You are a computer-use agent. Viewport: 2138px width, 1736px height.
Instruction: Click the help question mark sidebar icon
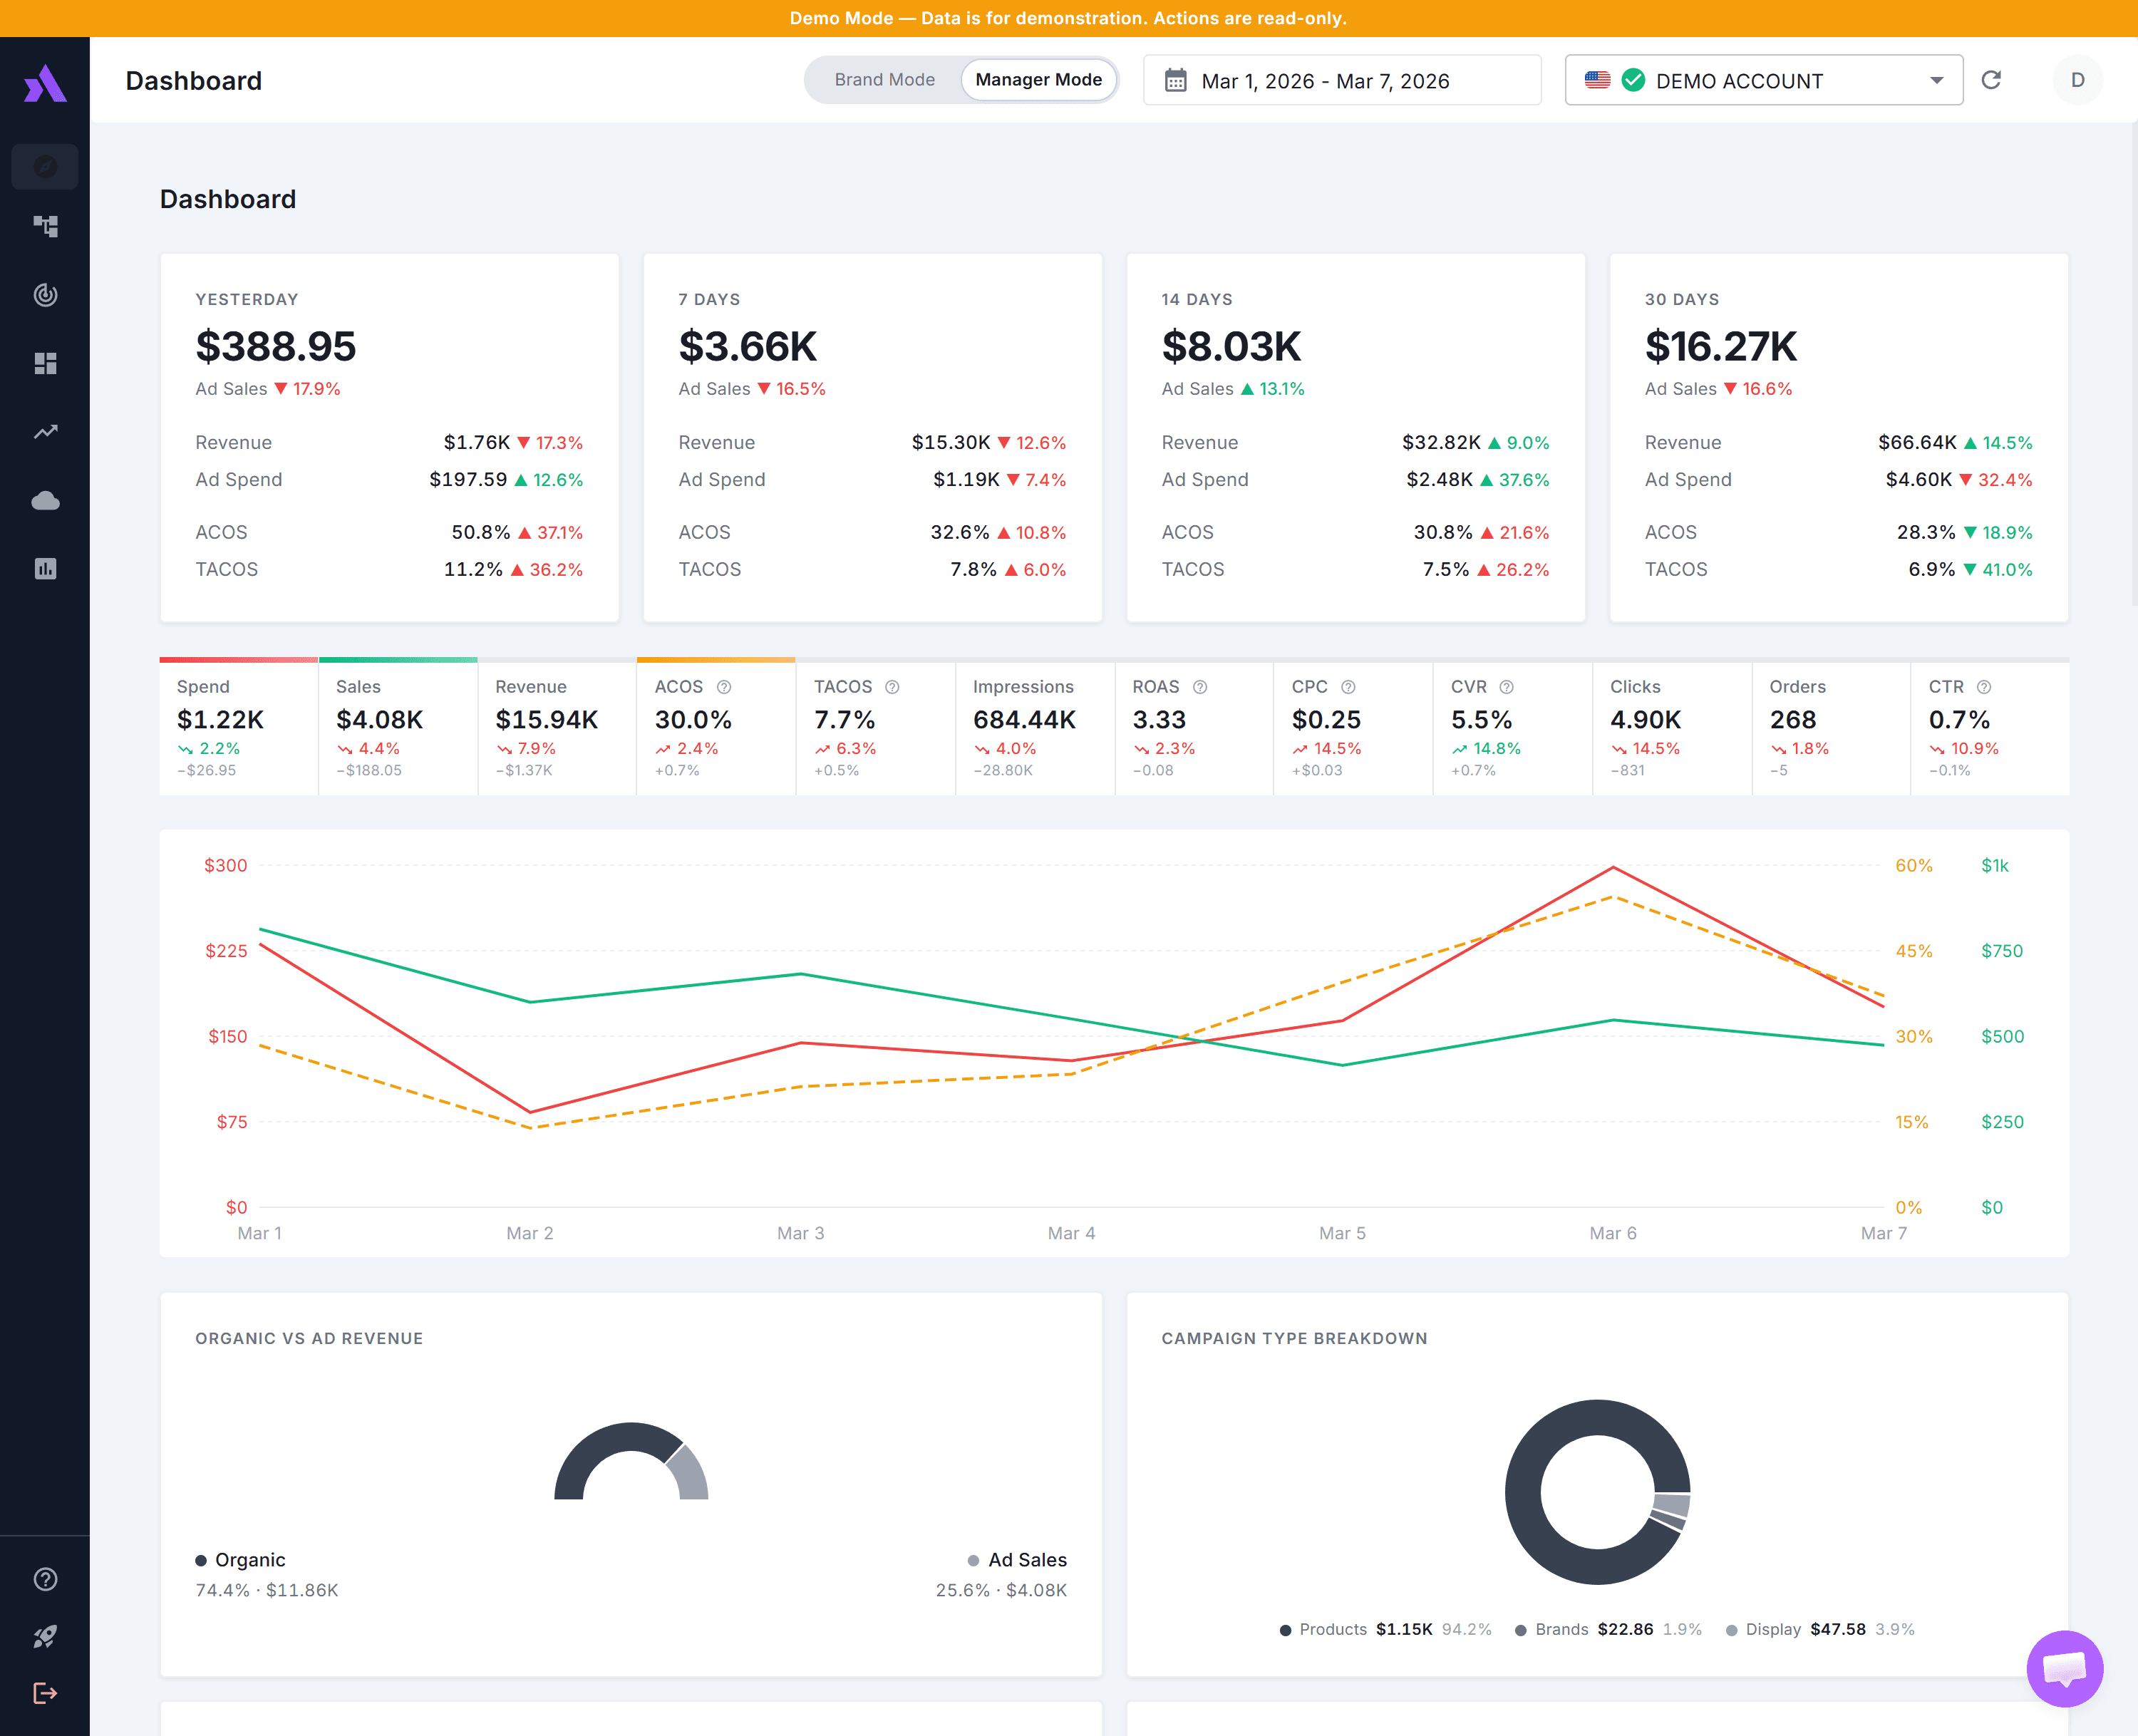(x=45, y=1579)
